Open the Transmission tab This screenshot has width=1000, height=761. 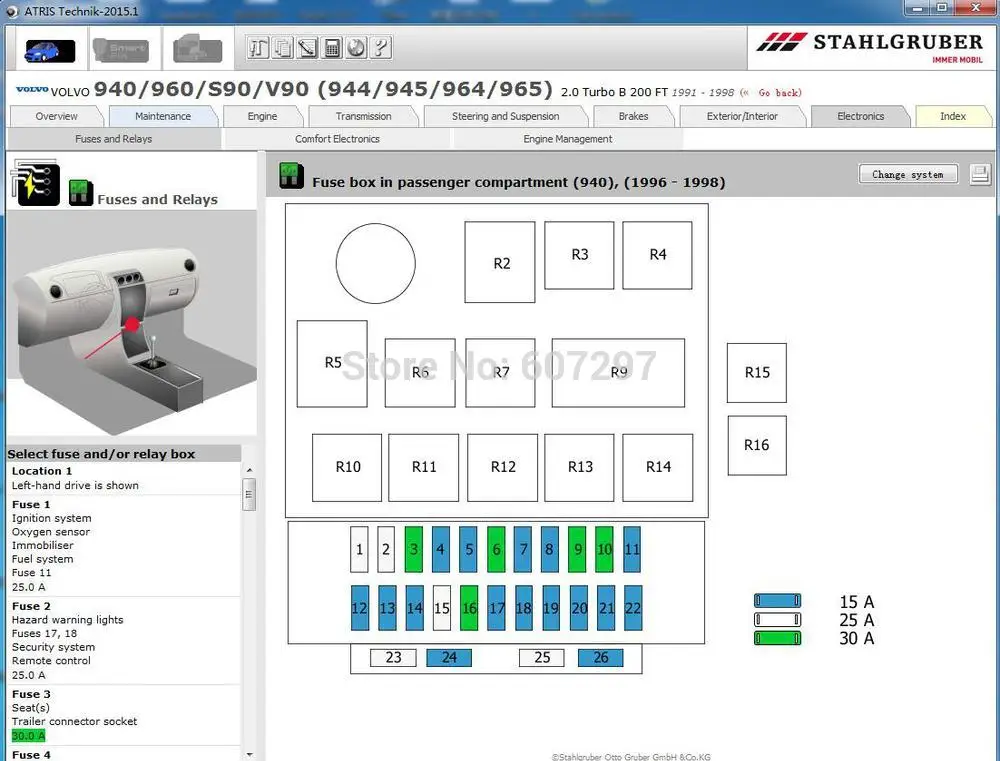pos(364,116)
